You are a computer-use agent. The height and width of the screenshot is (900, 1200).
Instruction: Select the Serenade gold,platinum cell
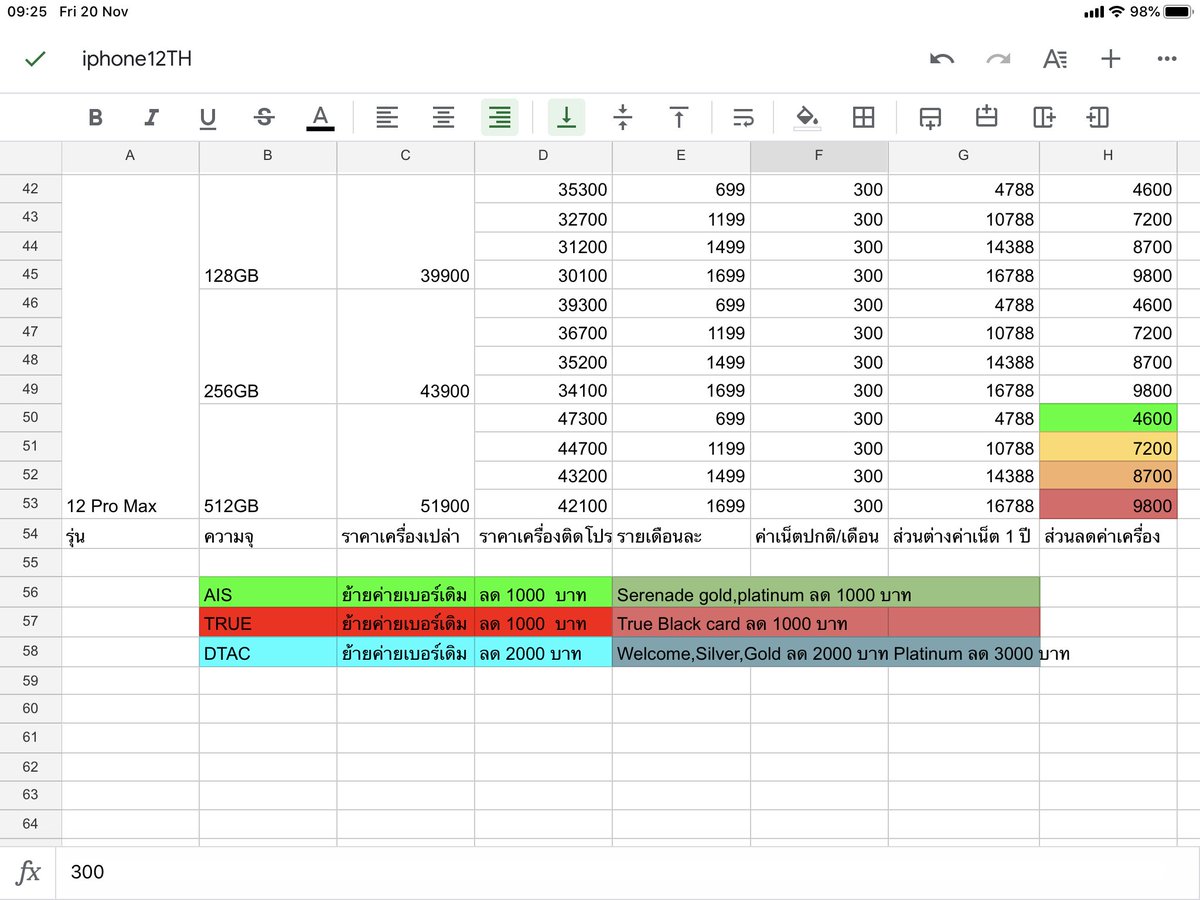[826, 592]
